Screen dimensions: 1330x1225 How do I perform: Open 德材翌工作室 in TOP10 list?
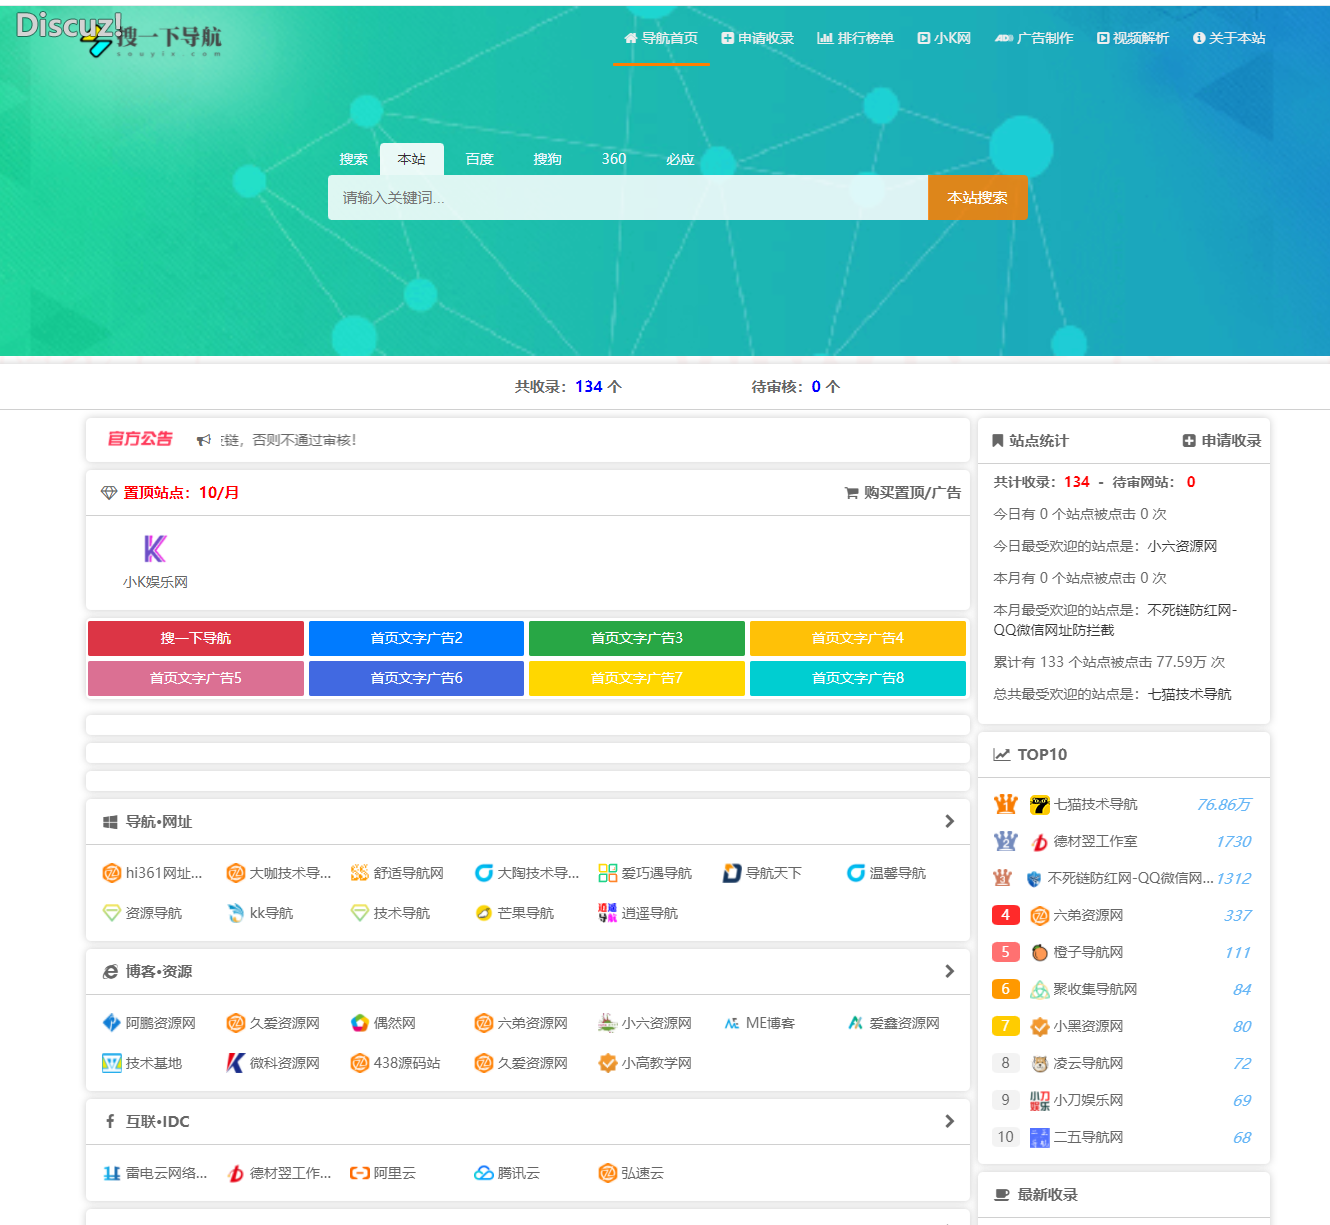1095,841
